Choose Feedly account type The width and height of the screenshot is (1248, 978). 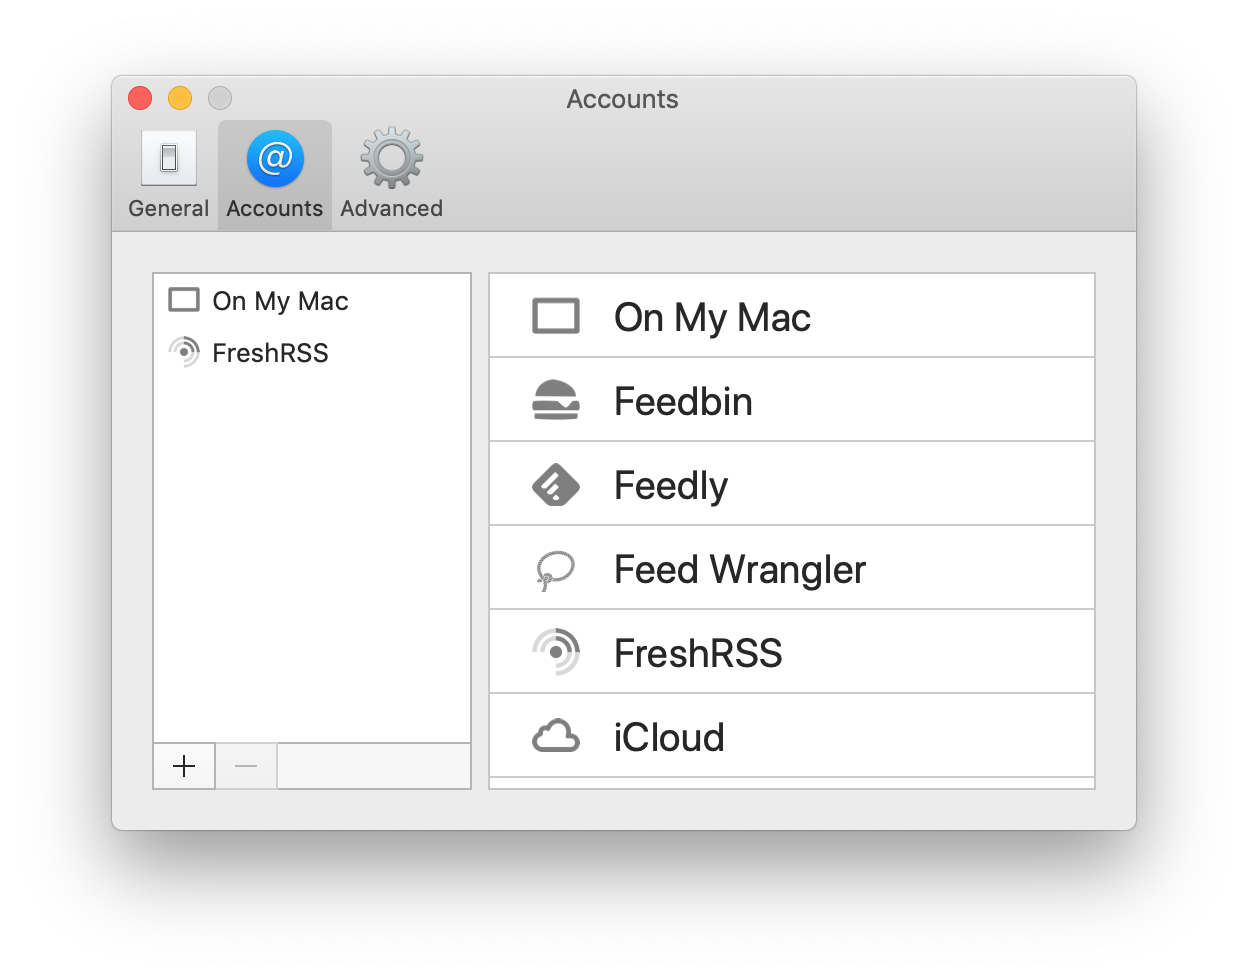coord(792,485)
